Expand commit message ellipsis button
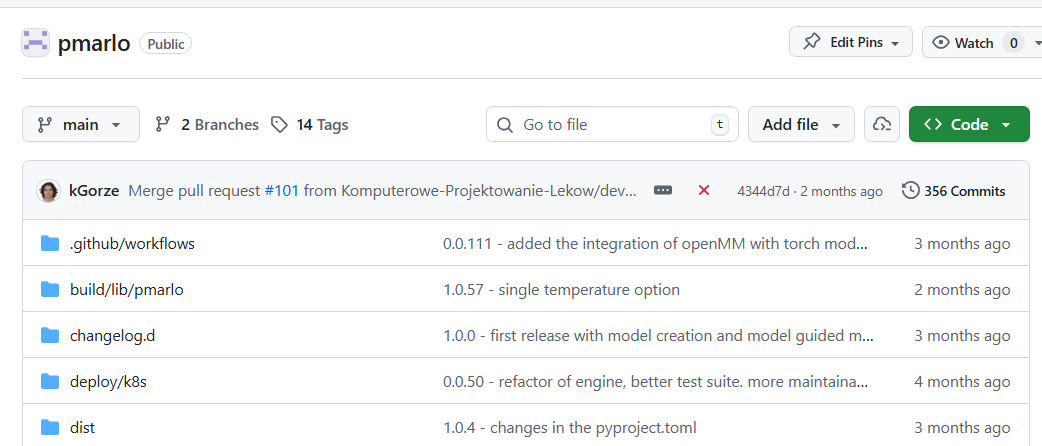This screenshot has height=446, width=1042. 663,191
